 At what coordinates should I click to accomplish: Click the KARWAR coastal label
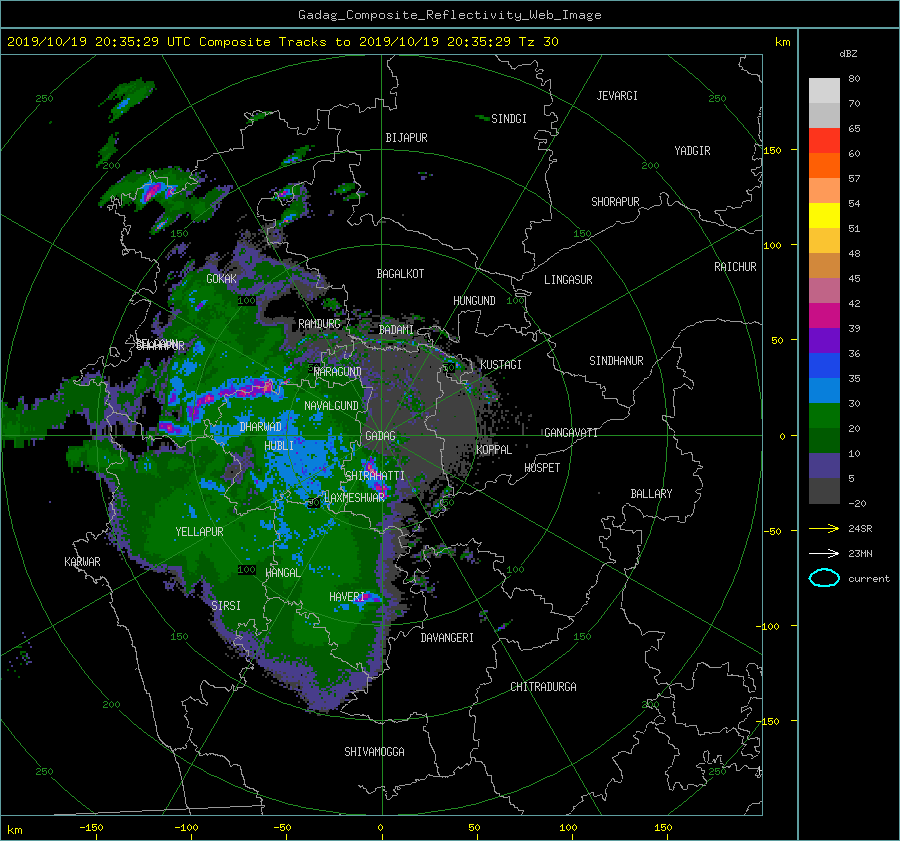(x=82, y=561)
